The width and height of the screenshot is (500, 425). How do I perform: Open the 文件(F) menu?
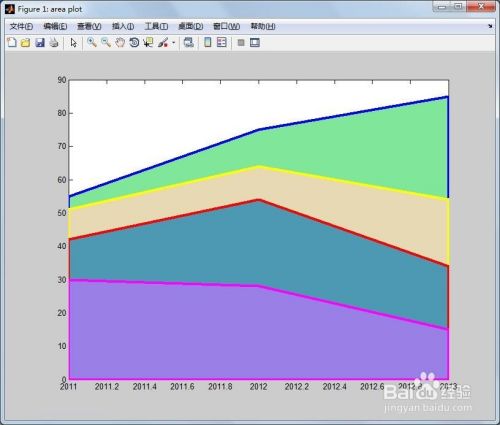(x=21, y=26)
